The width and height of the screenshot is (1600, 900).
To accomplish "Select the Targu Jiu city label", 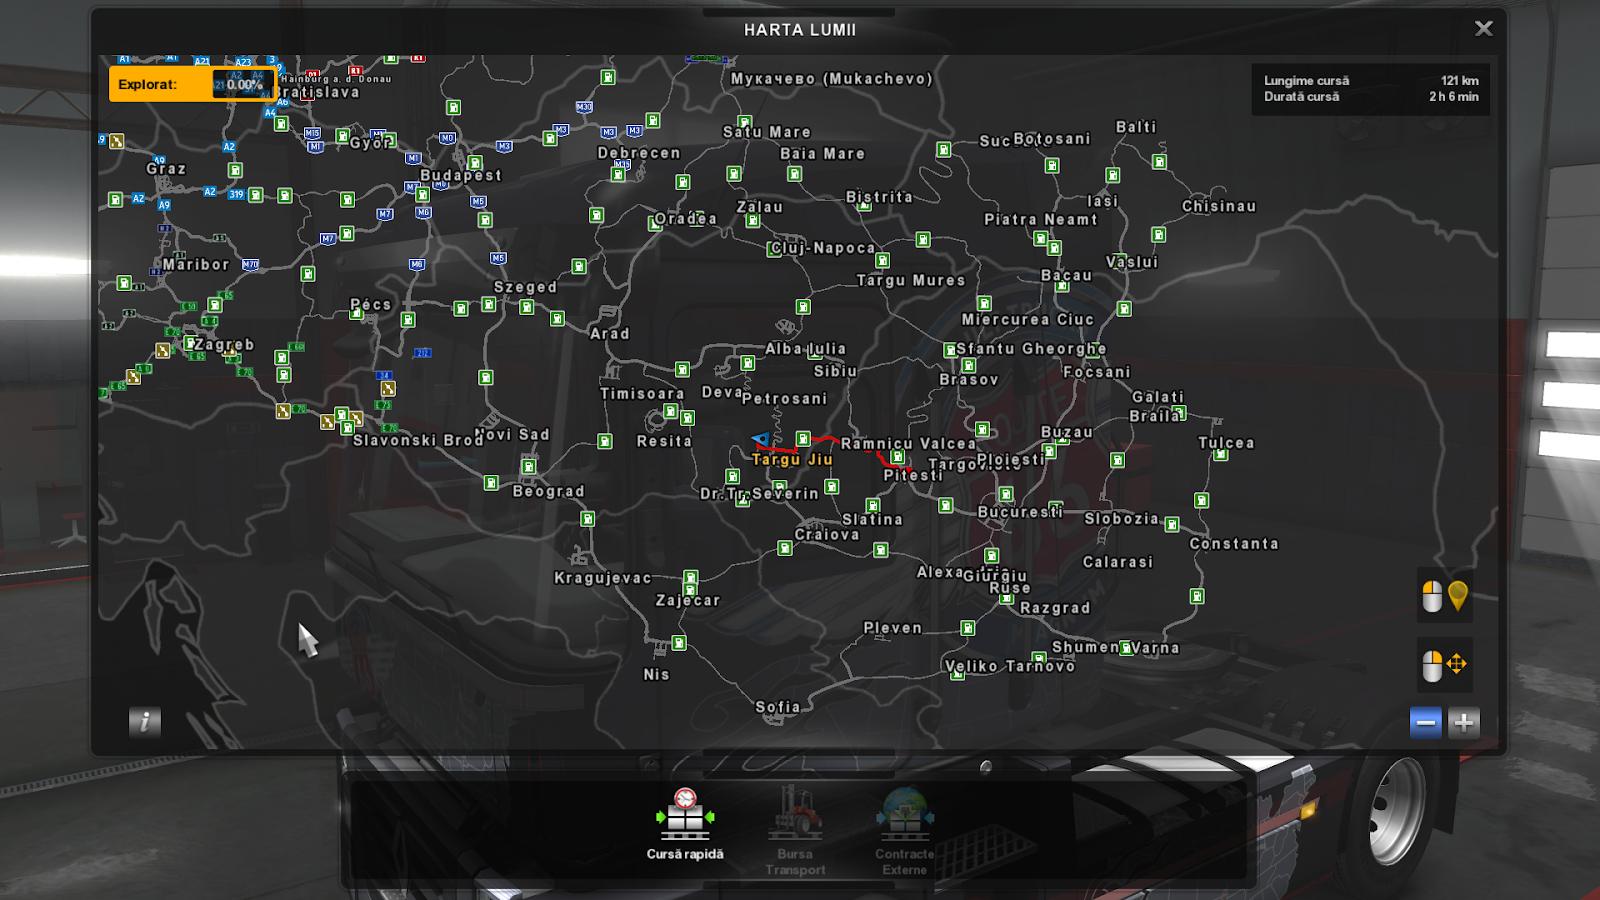I will [x=792, y=460].
